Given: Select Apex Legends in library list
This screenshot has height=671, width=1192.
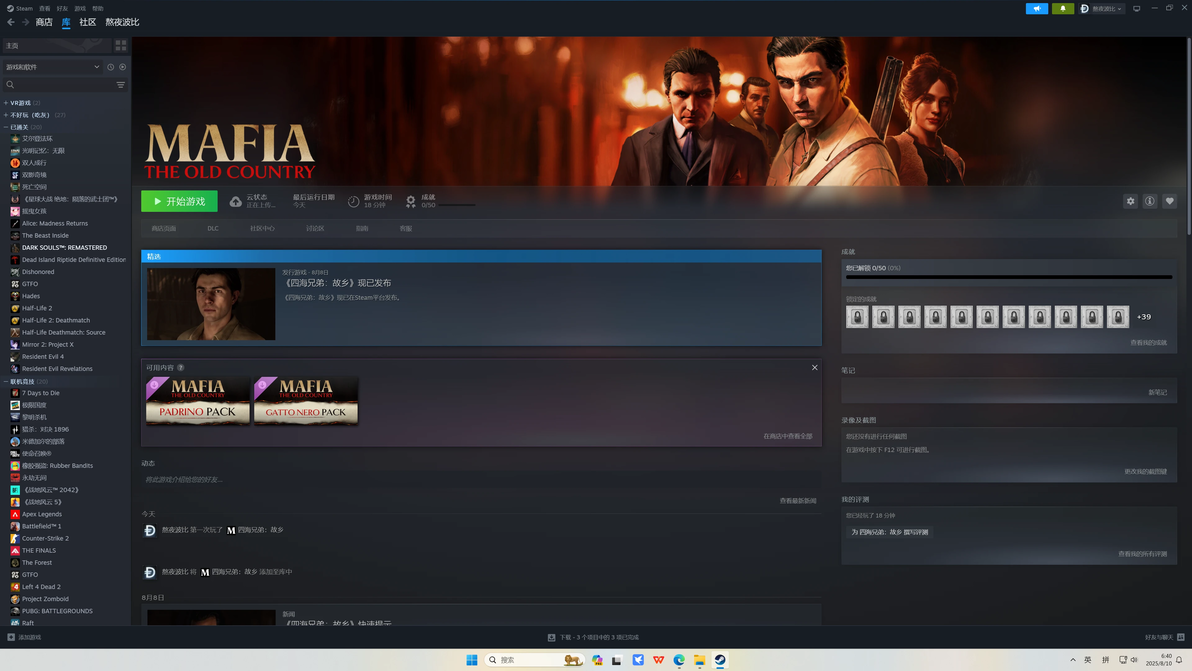Looking at the screenshot, I should point(42,514).
